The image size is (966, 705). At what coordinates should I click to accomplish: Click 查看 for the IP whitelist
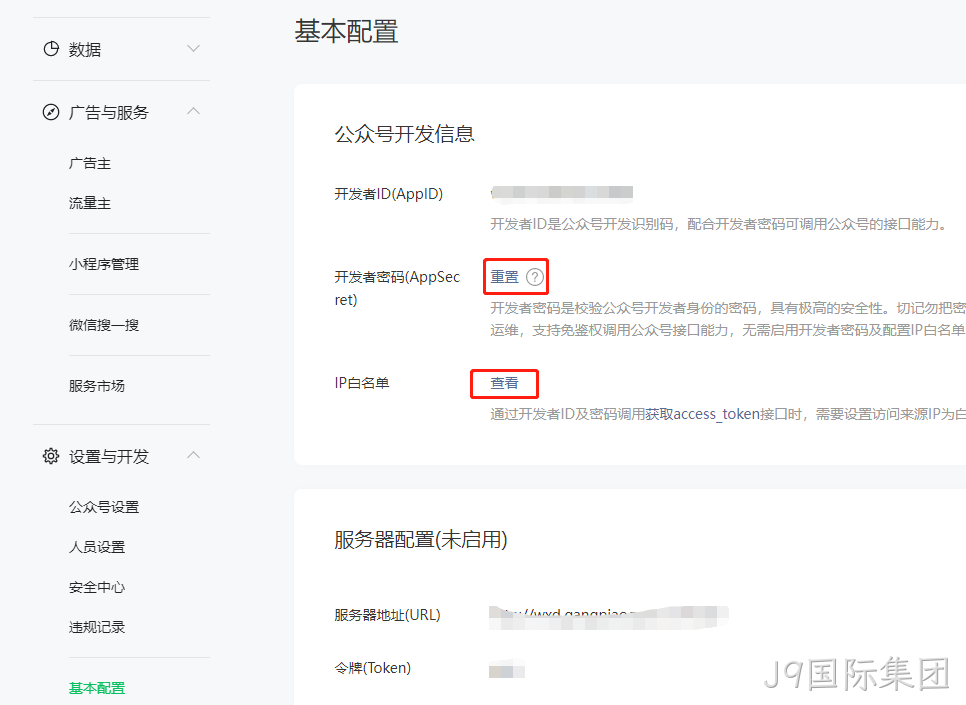pyautogui.click(x=505, y=383)
